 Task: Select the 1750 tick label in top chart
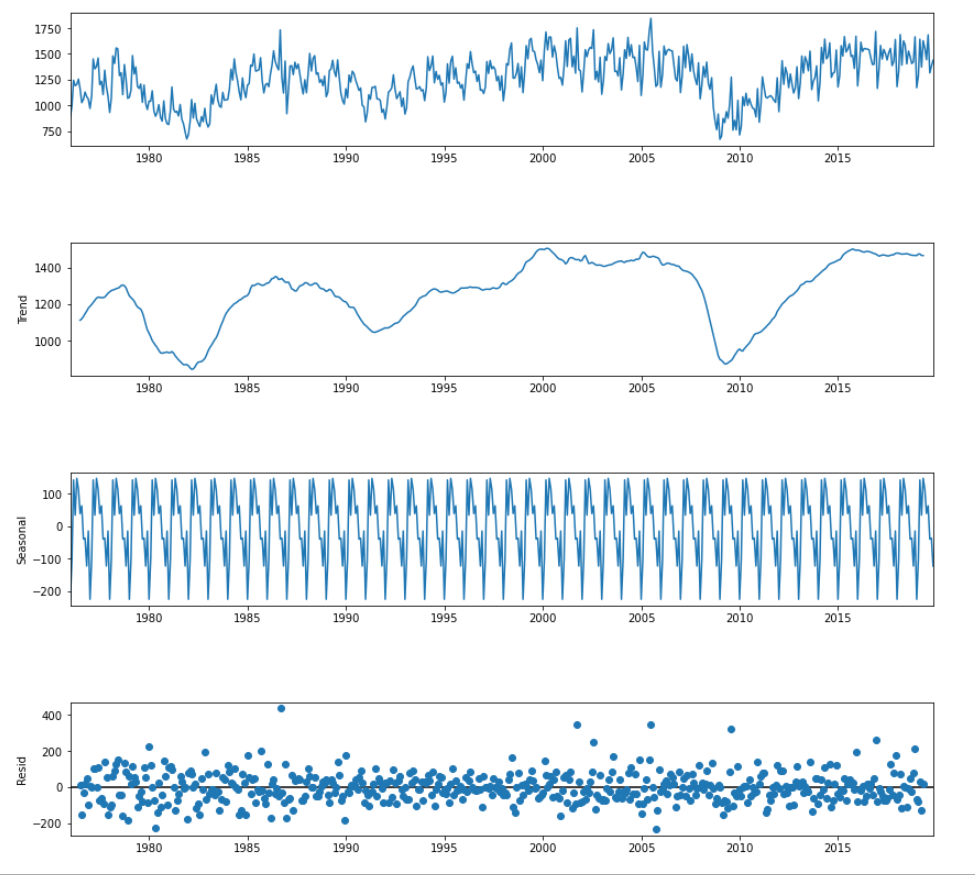tap(46, 30)
